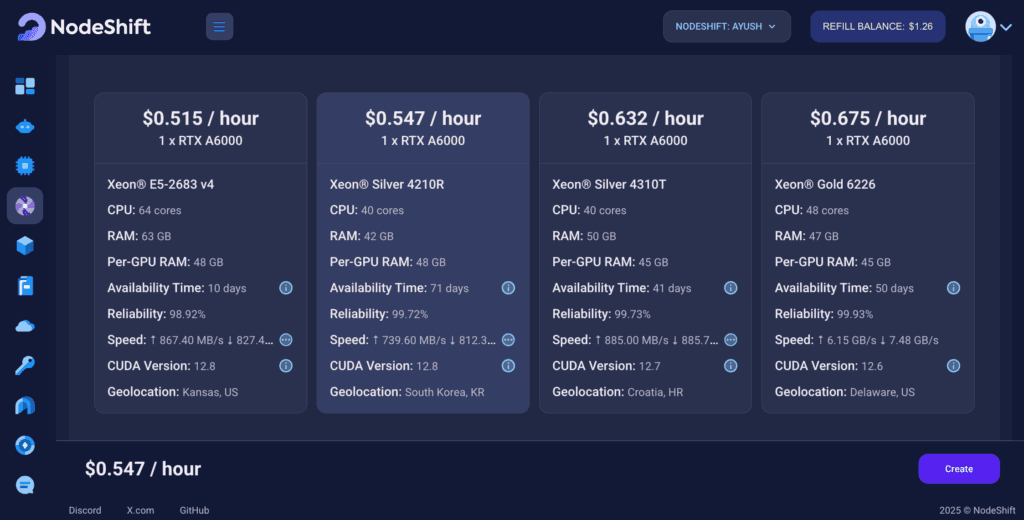Click Geolocation: Croatia, HR text
1024x520 pixels.
coord(620,392)
